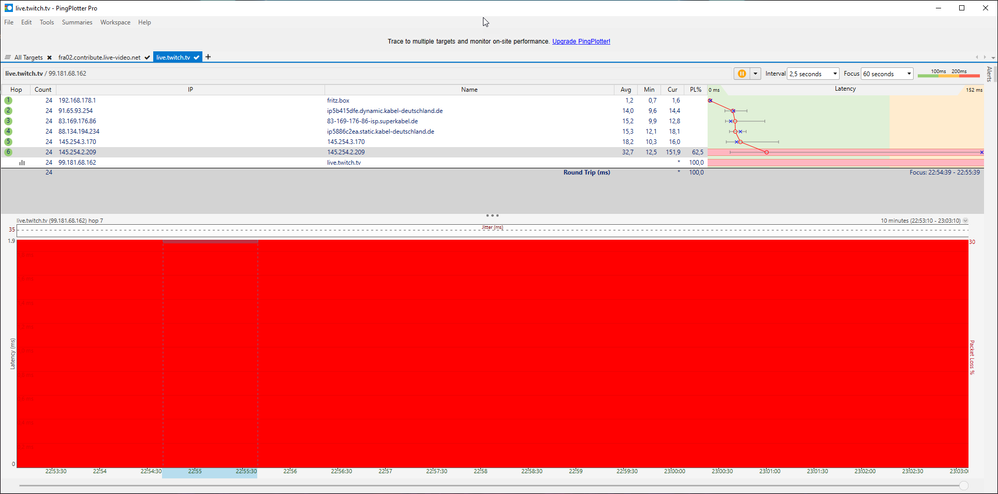Image resolution: width=998 pixels, height=494 pixels.
Task: Click the 151,9 current latency value
Action: point(674,152)
